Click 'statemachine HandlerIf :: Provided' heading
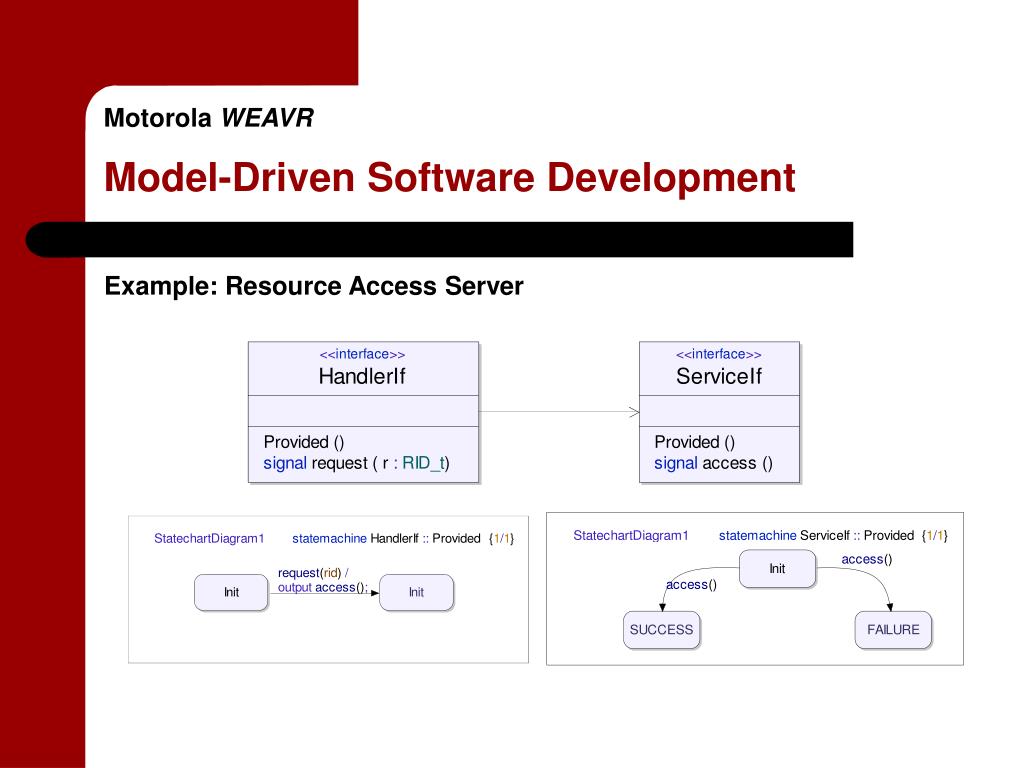Image resolution: width=1024 pixels, height=768 pixels. point(386,538)
